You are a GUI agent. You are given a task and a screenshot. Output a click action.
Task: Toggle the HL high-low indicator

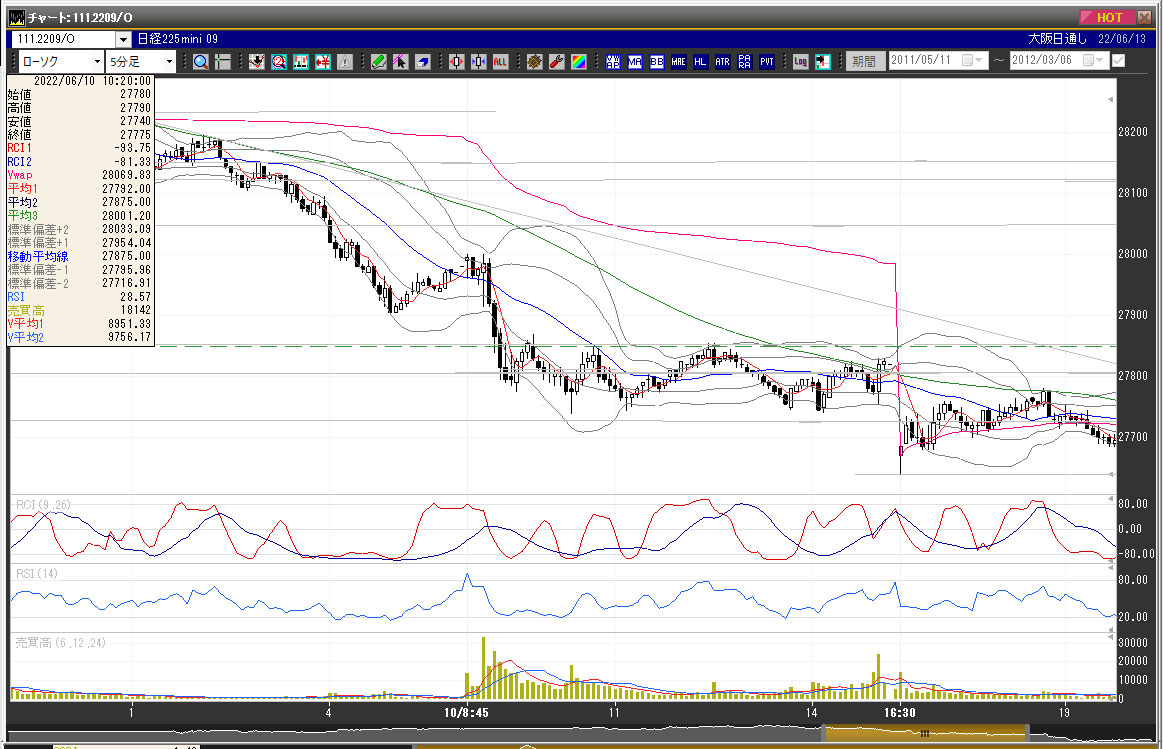coord(700,62)
